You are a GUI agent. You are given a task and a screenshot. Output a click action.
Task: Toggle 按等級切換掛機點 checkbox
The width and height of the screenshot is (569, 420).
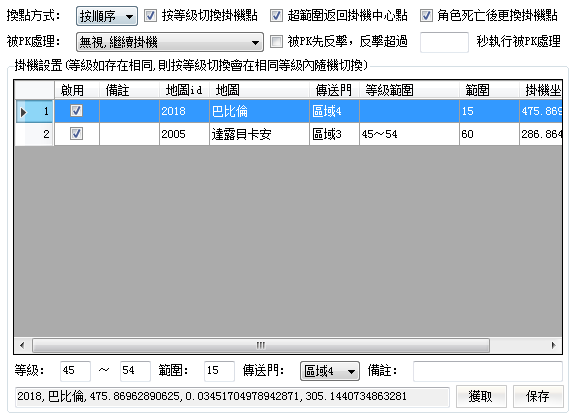pyautogui.click(x=150, y=16)
